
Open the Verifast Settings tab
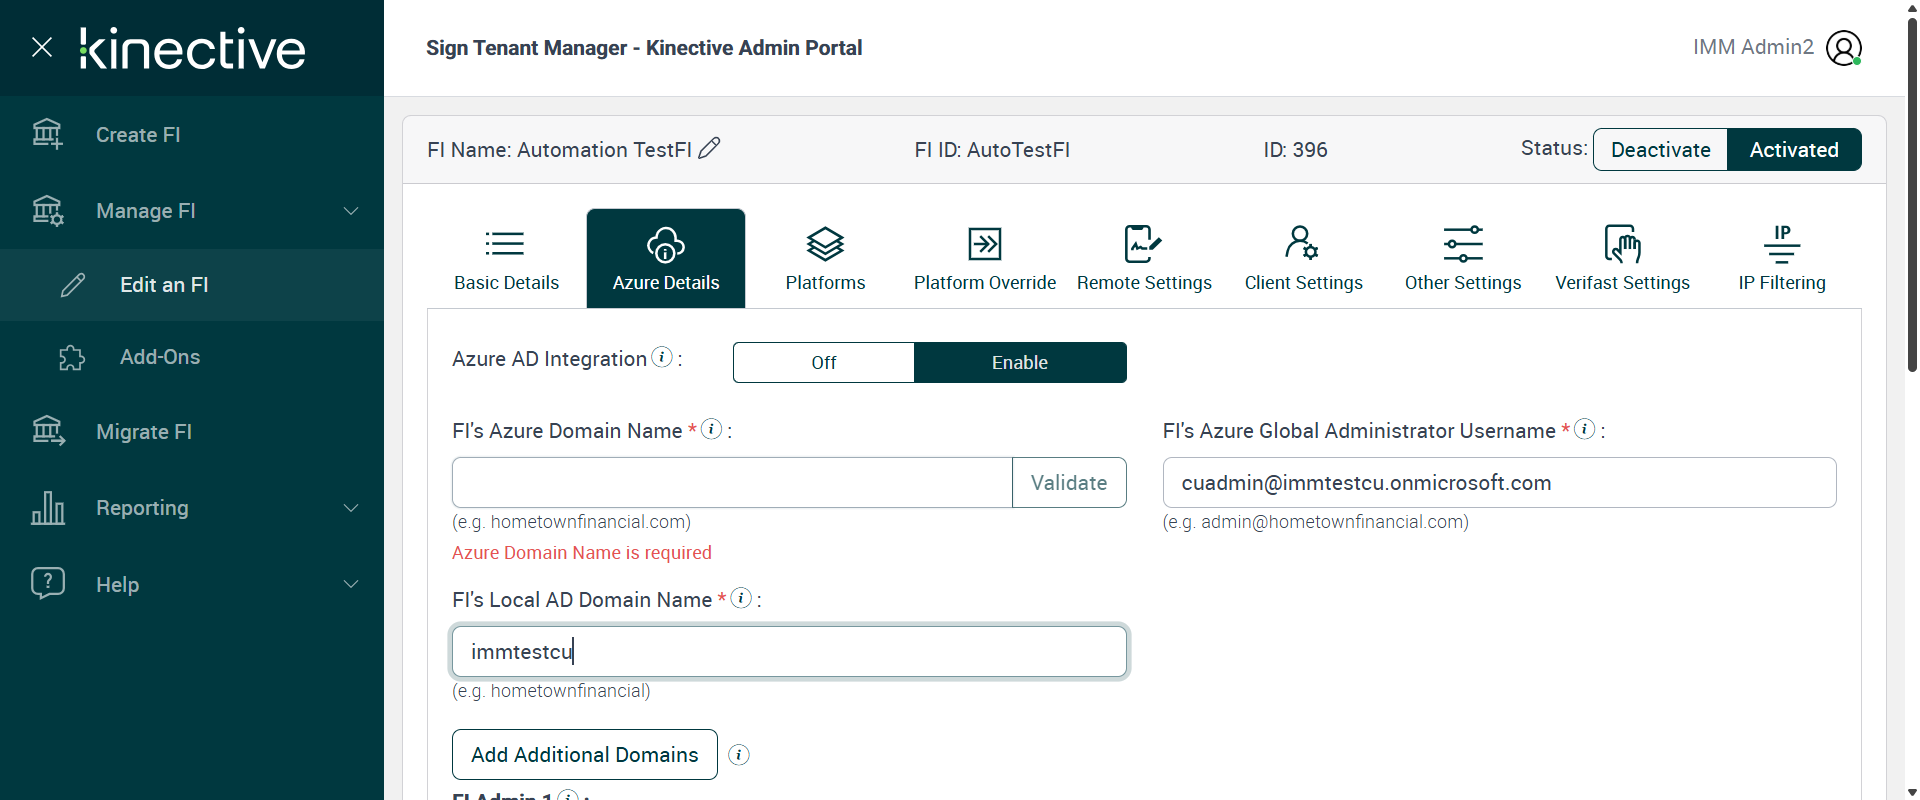point(1622,258)
